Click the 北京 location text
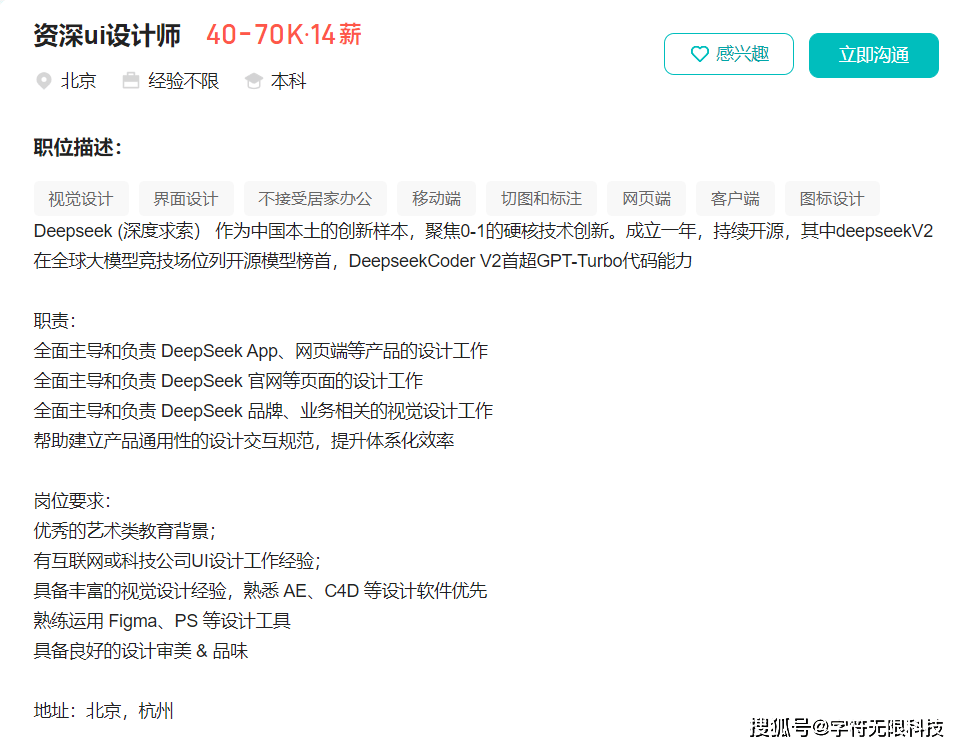Viewport: 965px width, 749px height. tap(78, 81)
